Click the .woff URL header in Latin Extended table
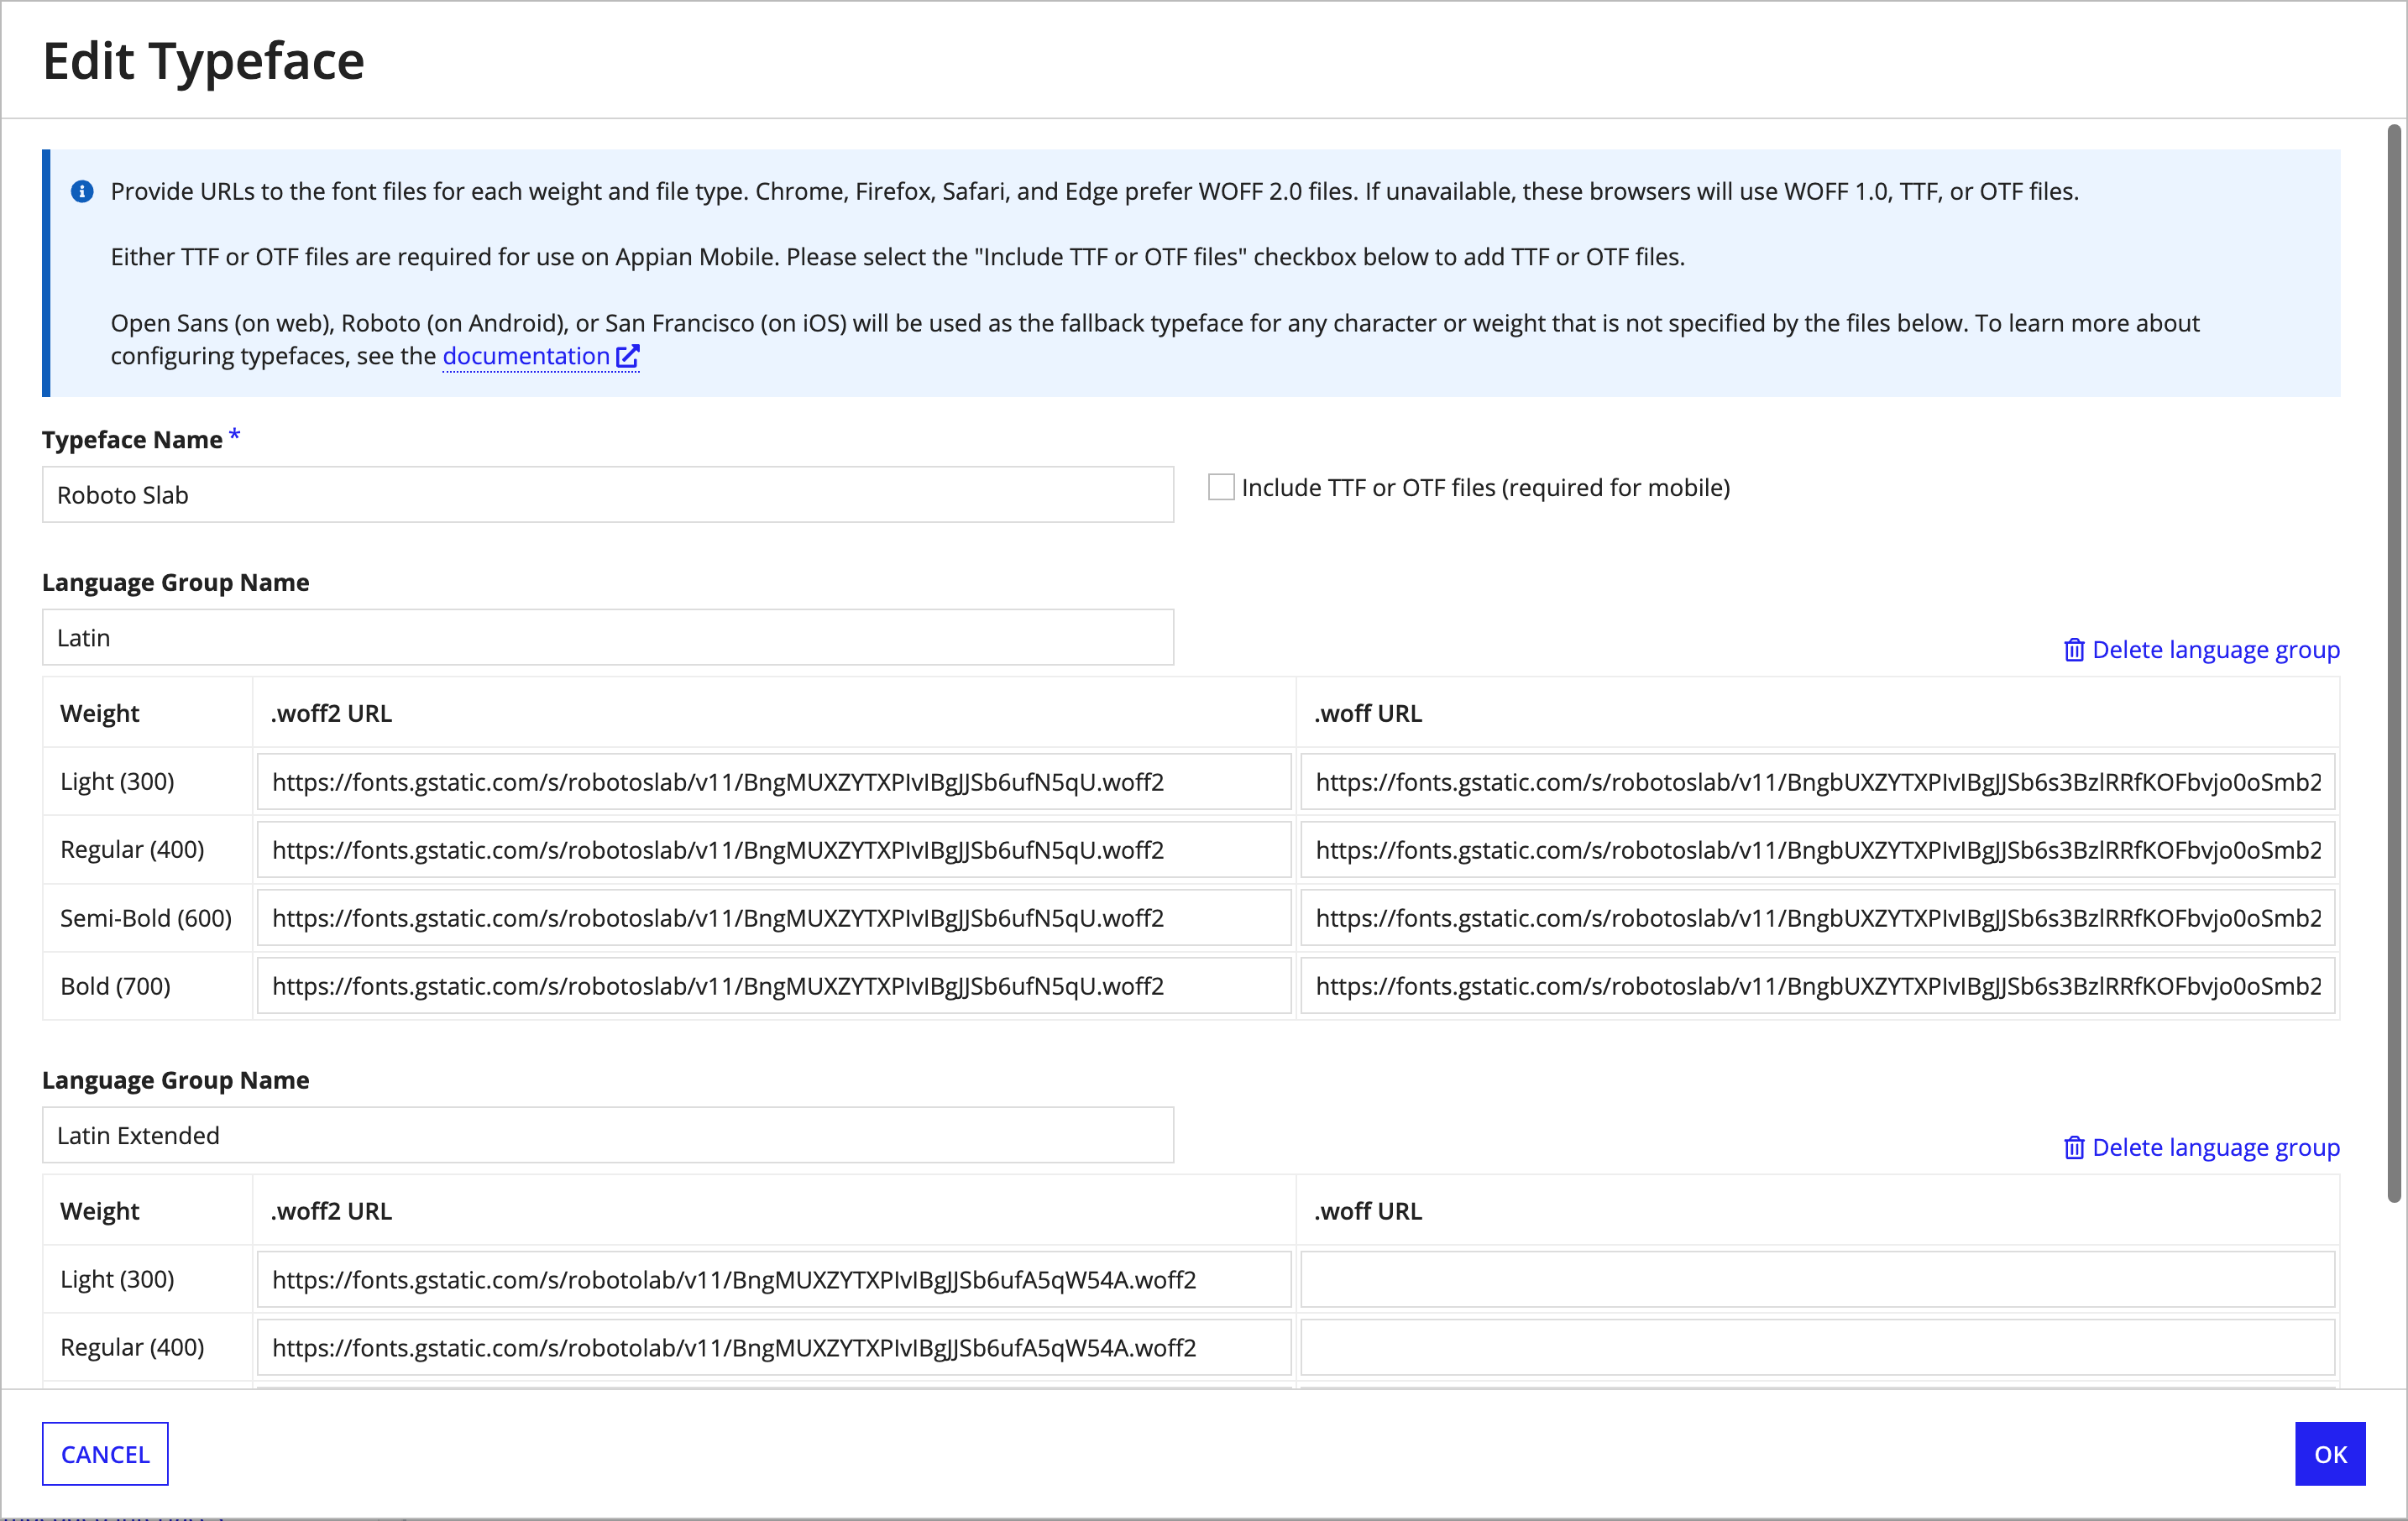 coord(1368,1210)
